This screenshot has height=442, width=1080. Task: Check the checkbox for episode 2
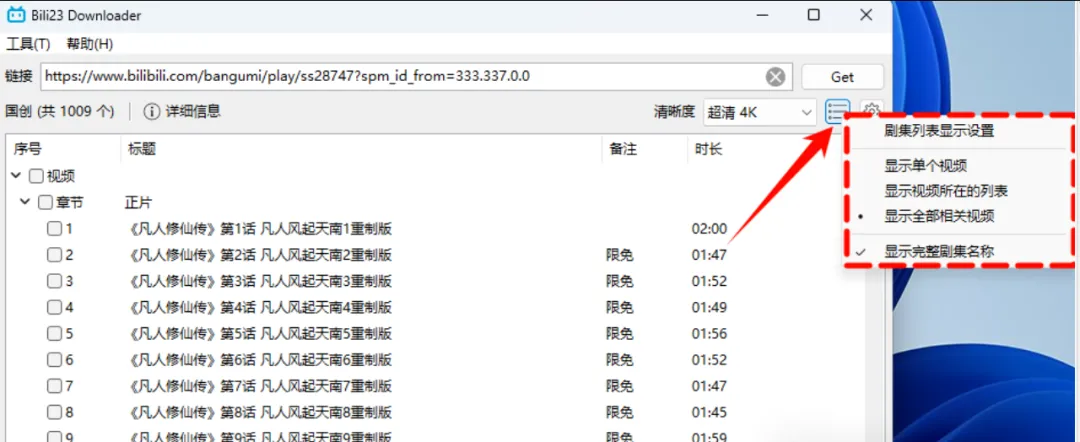point(54,255)
